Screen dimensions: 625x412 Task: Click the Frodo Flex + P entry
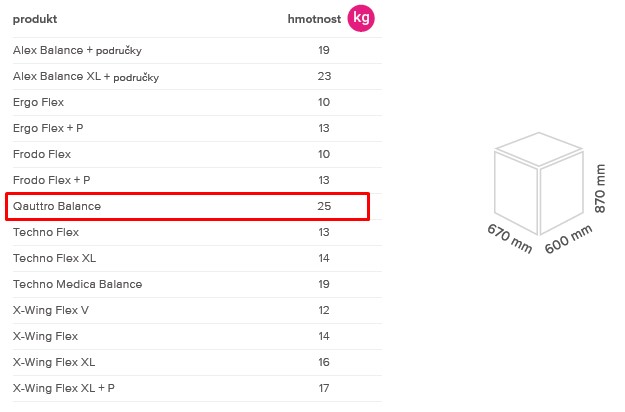pyautogui.click(x=51, y=180)
